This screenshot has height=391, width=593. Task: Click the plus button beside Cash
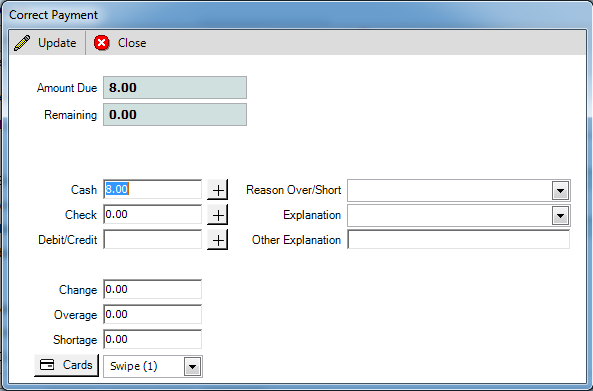(217, 189)
